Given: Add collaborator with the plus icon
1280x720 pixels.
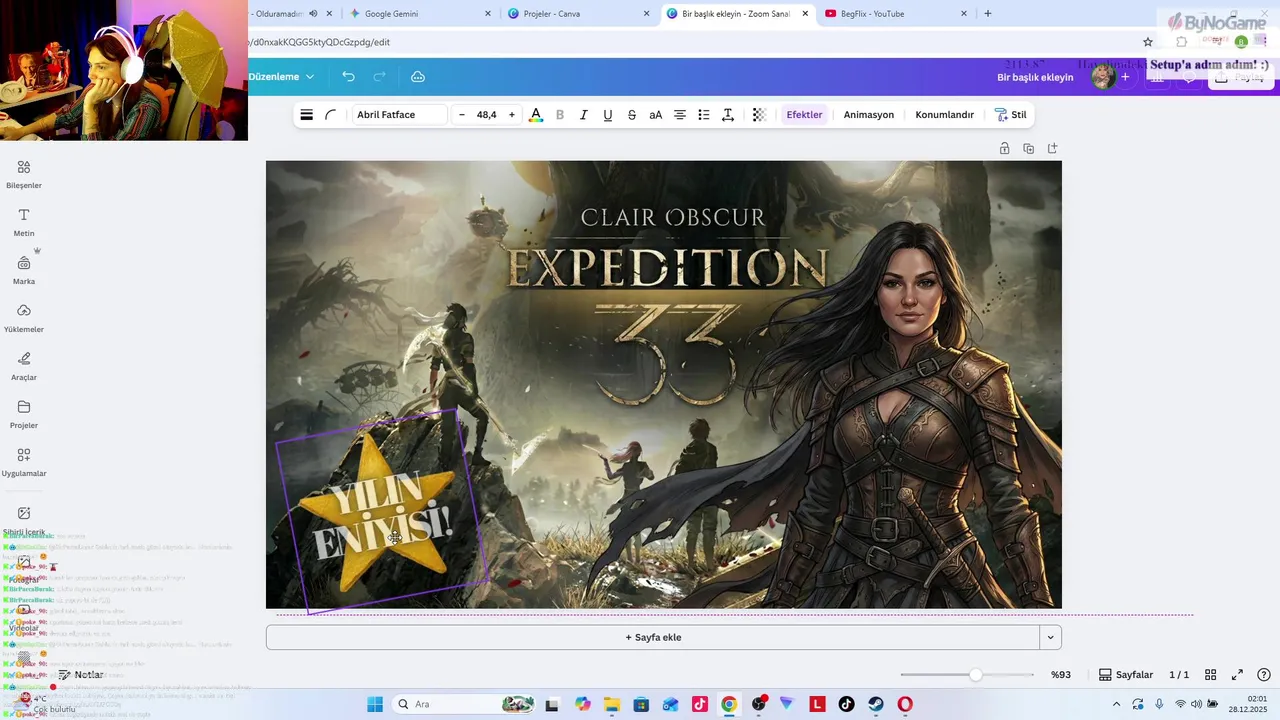Looking at the screenshot, I should coord(1125,77).
